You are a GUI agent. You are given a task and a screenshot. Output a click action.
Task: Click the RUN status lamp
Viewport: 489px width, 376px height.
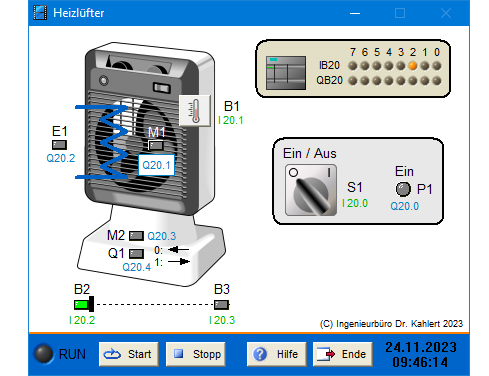coord(44,354)
